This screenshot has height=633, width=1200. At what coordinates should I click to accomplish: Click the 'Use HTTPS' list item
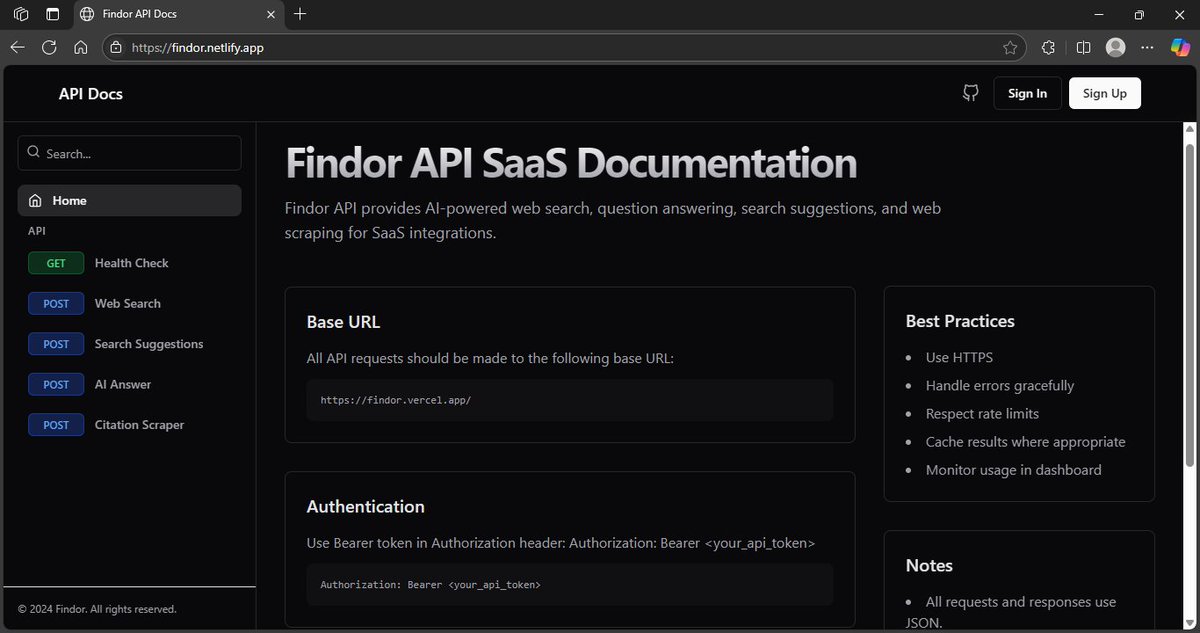(x=959, y=357)
